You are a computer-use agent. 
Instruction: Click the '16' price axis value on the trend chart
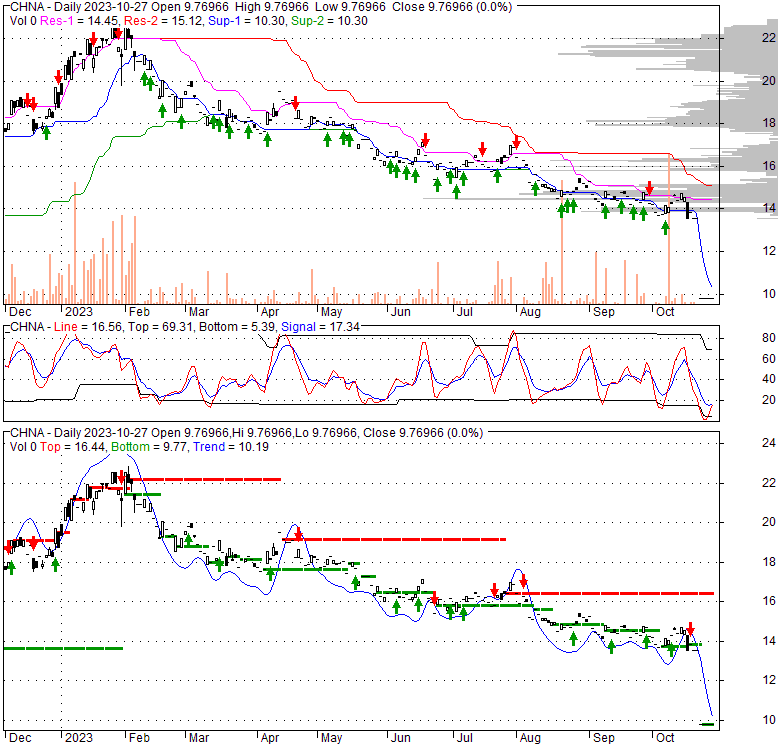[769, 601]
